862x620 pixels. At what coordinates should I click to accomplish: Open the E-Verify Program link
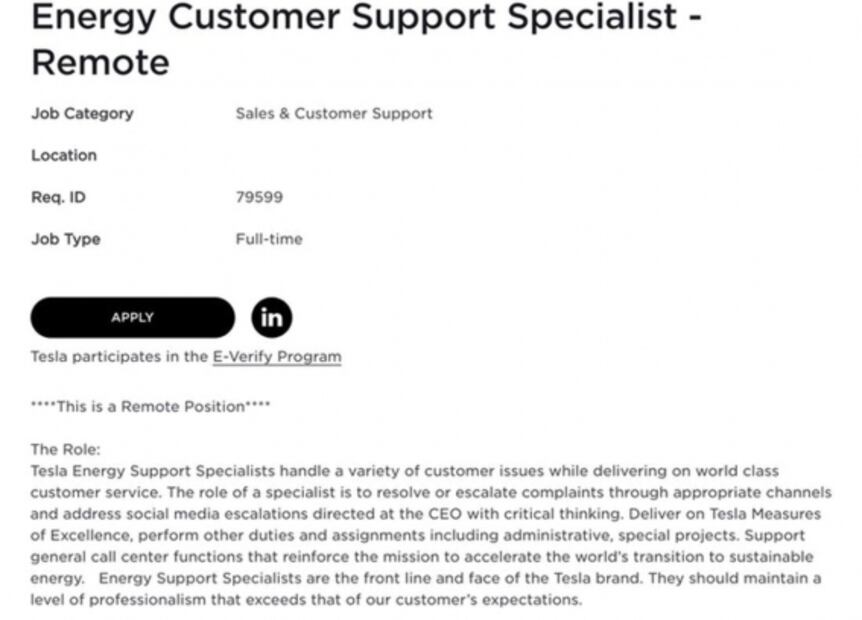(x=276, y=356)
